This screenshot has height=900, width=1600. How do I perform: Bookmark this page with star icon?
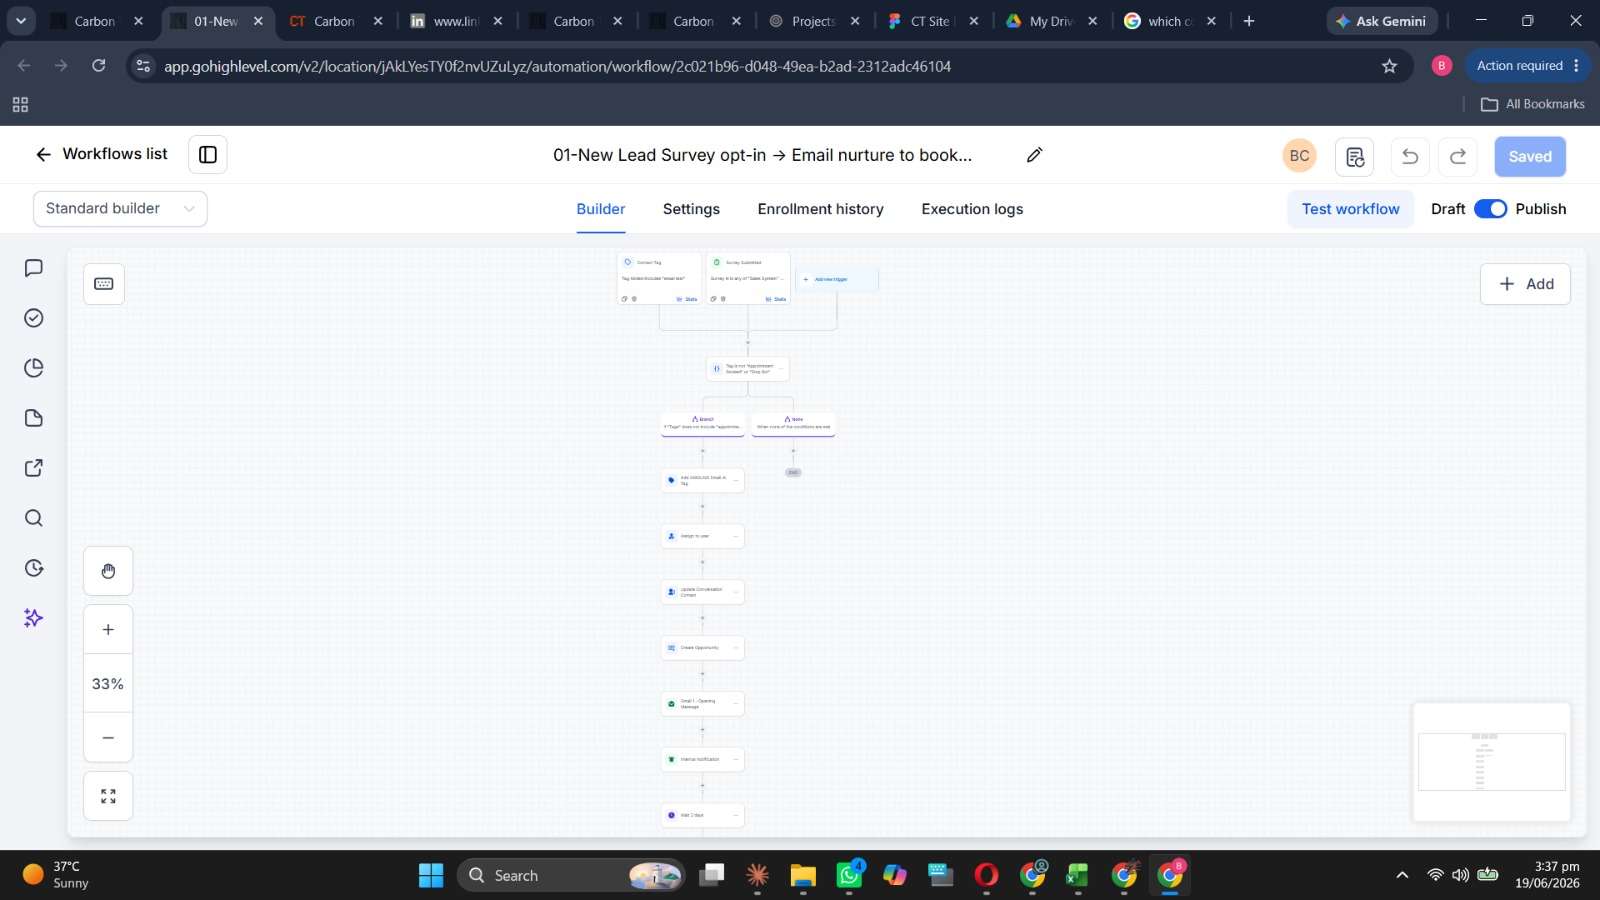[1389, 66]
